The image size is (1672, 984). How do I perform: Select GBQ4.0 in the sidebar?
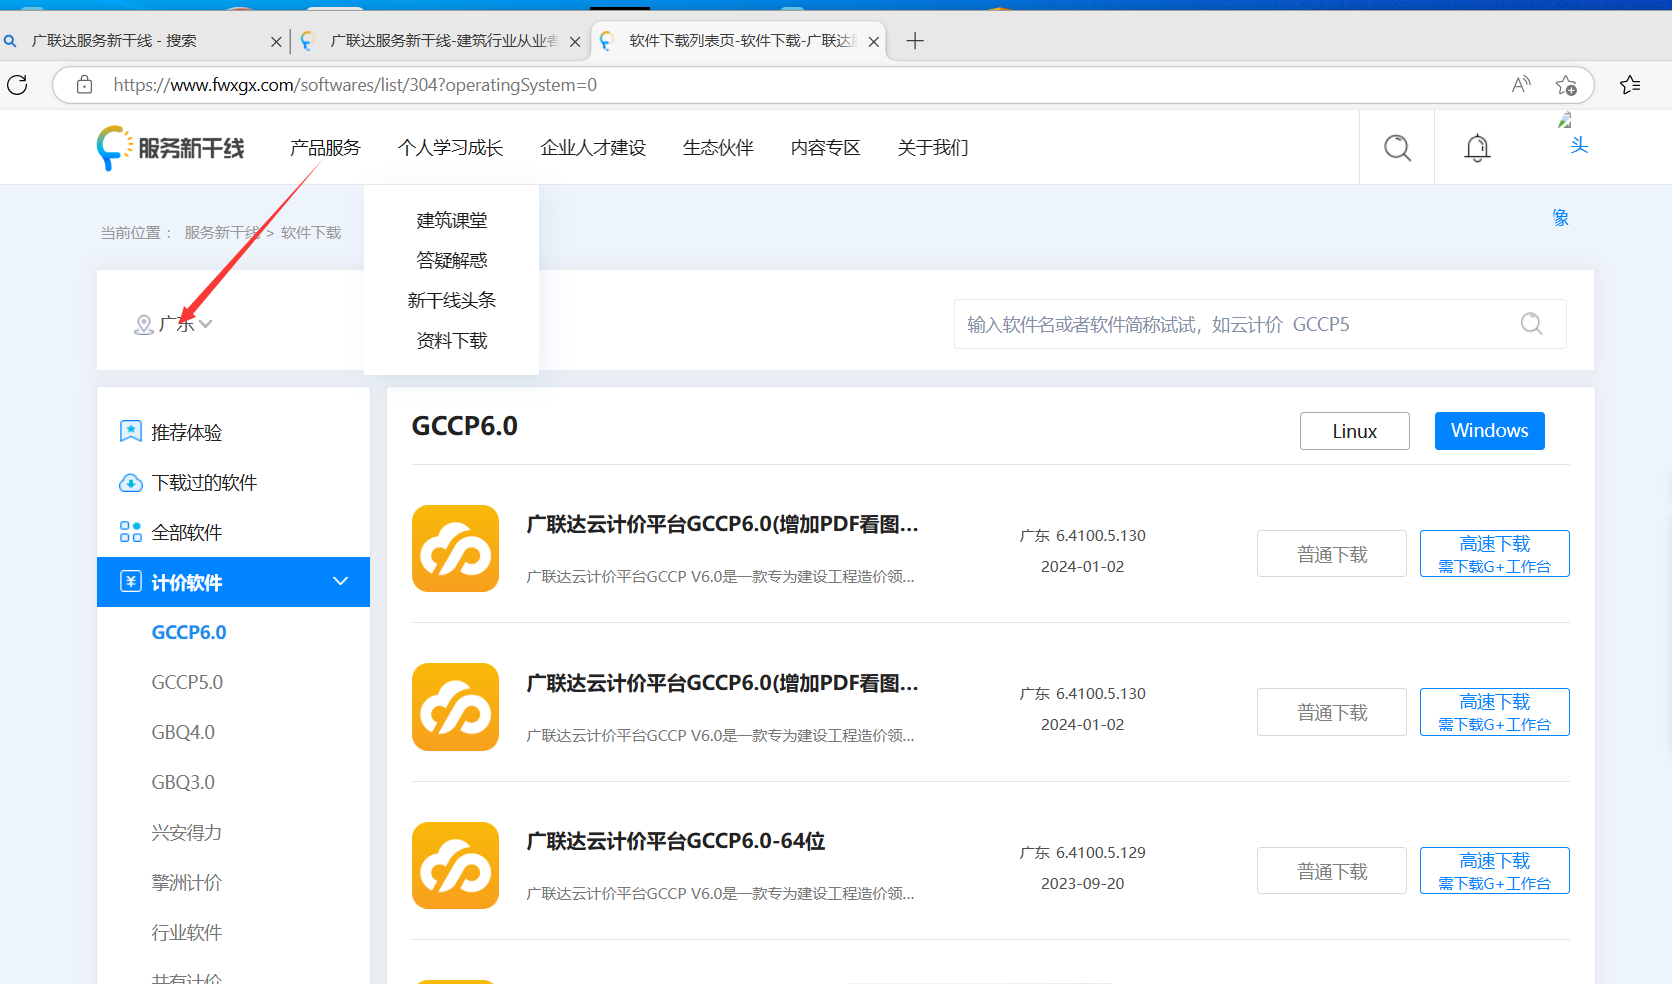(183, 732)
